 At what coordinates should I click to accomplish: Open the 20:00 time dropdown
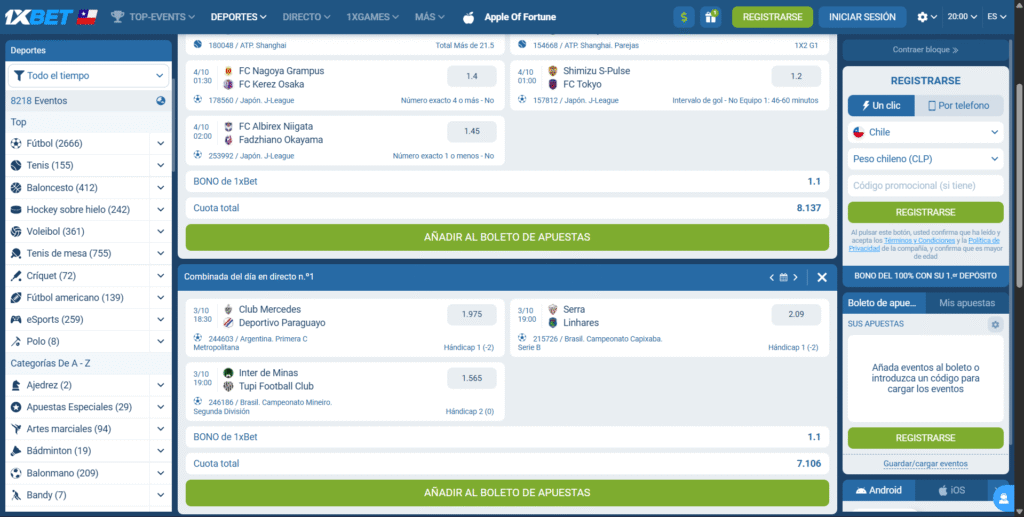click(x=963, y=17)
